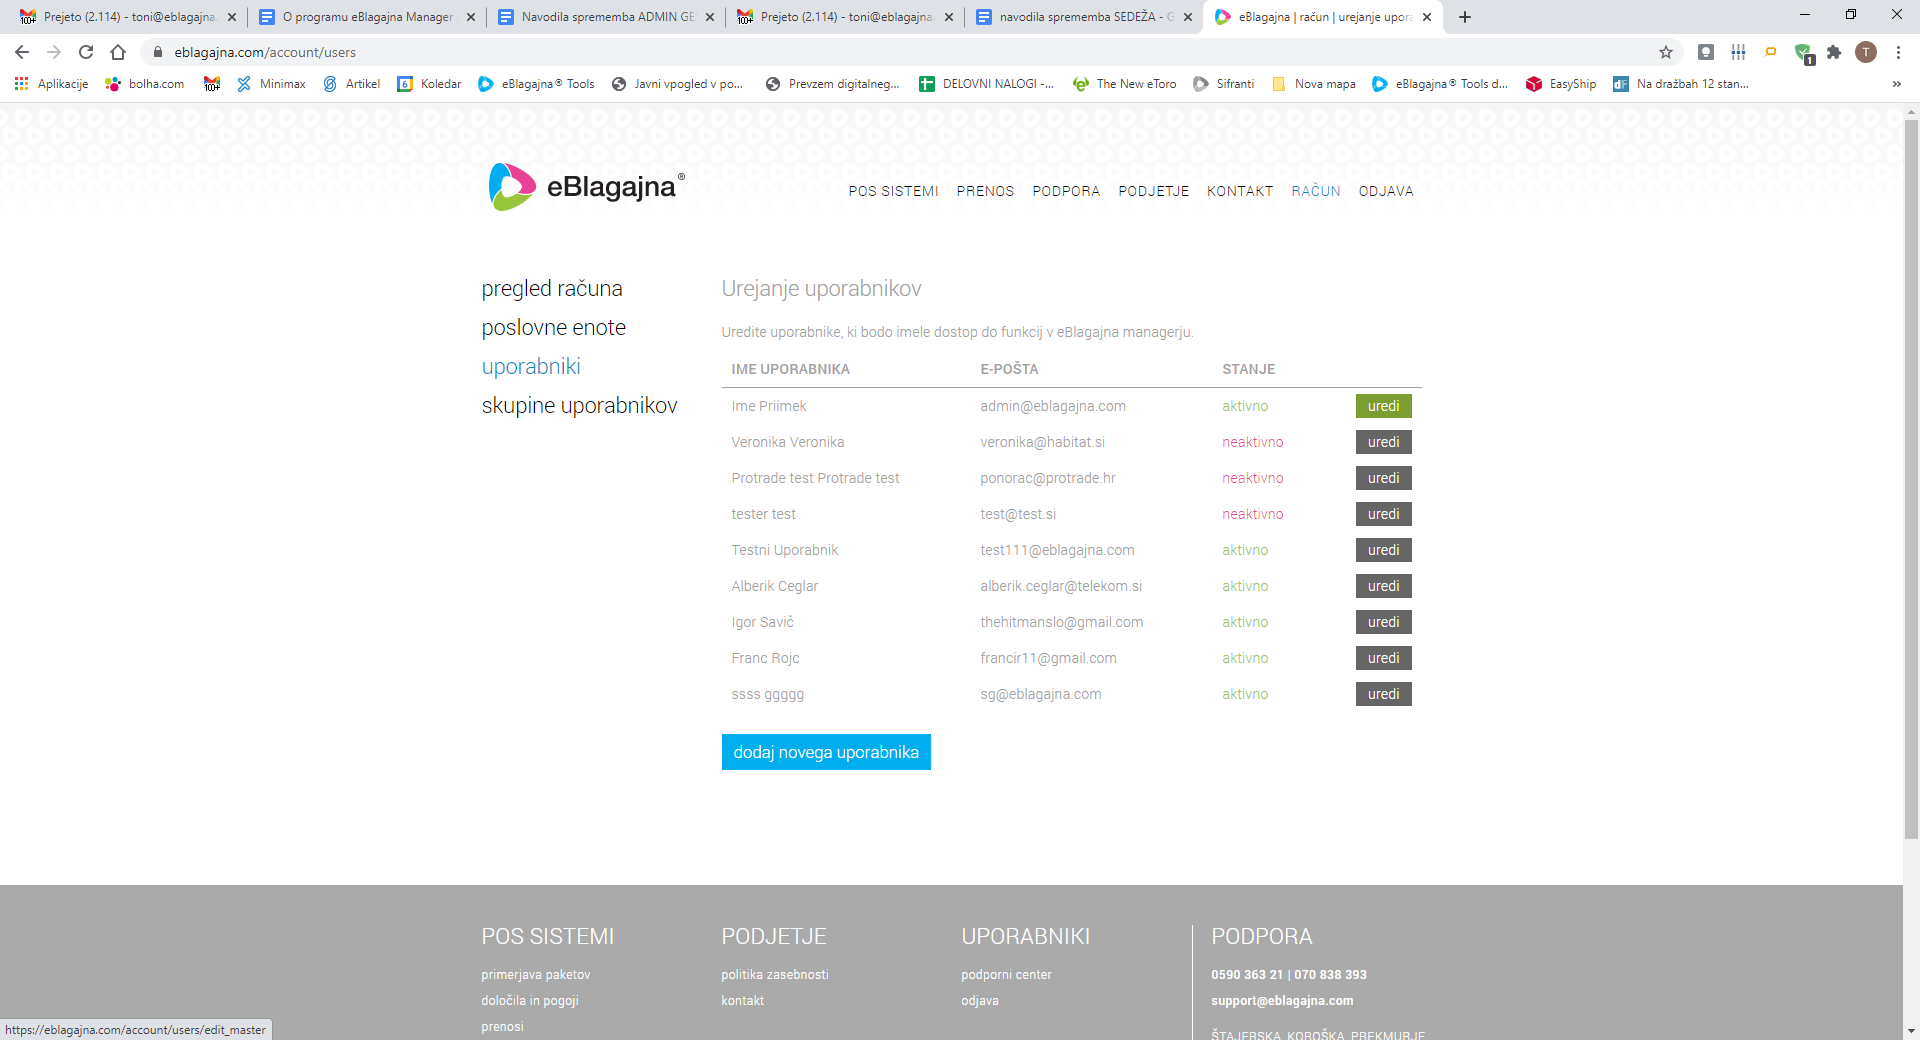1920x1040 pixels.
Task: Open Nova mapa bookmark folder
Action: 1314,84
